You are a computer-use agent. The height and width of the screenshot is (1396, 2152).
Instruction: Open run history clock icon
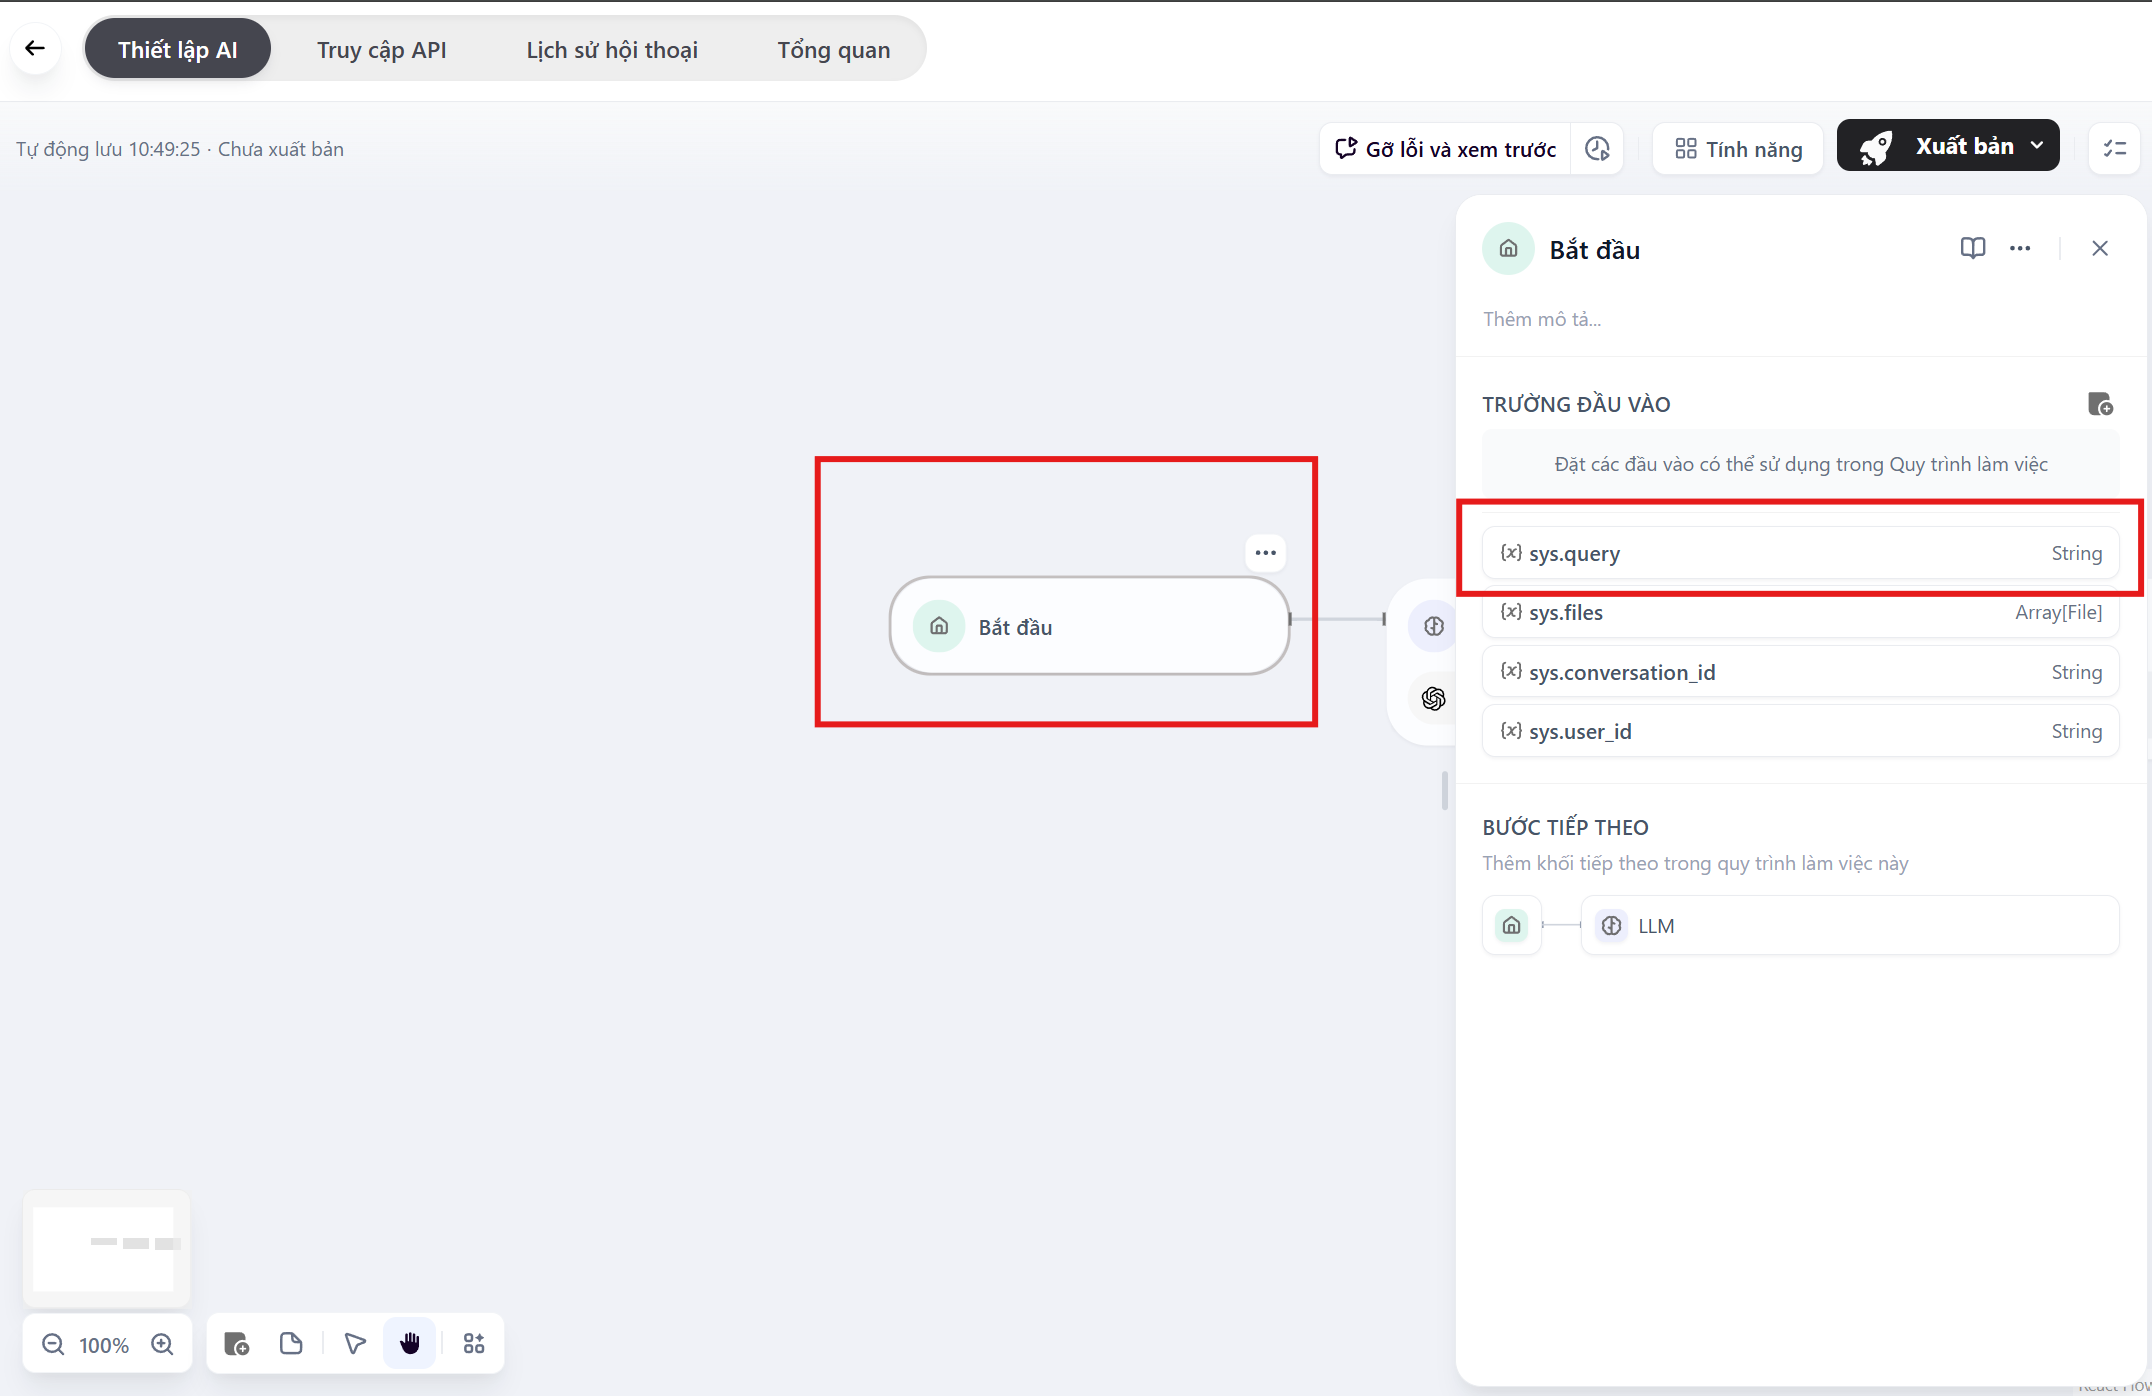pos(1597,149)
